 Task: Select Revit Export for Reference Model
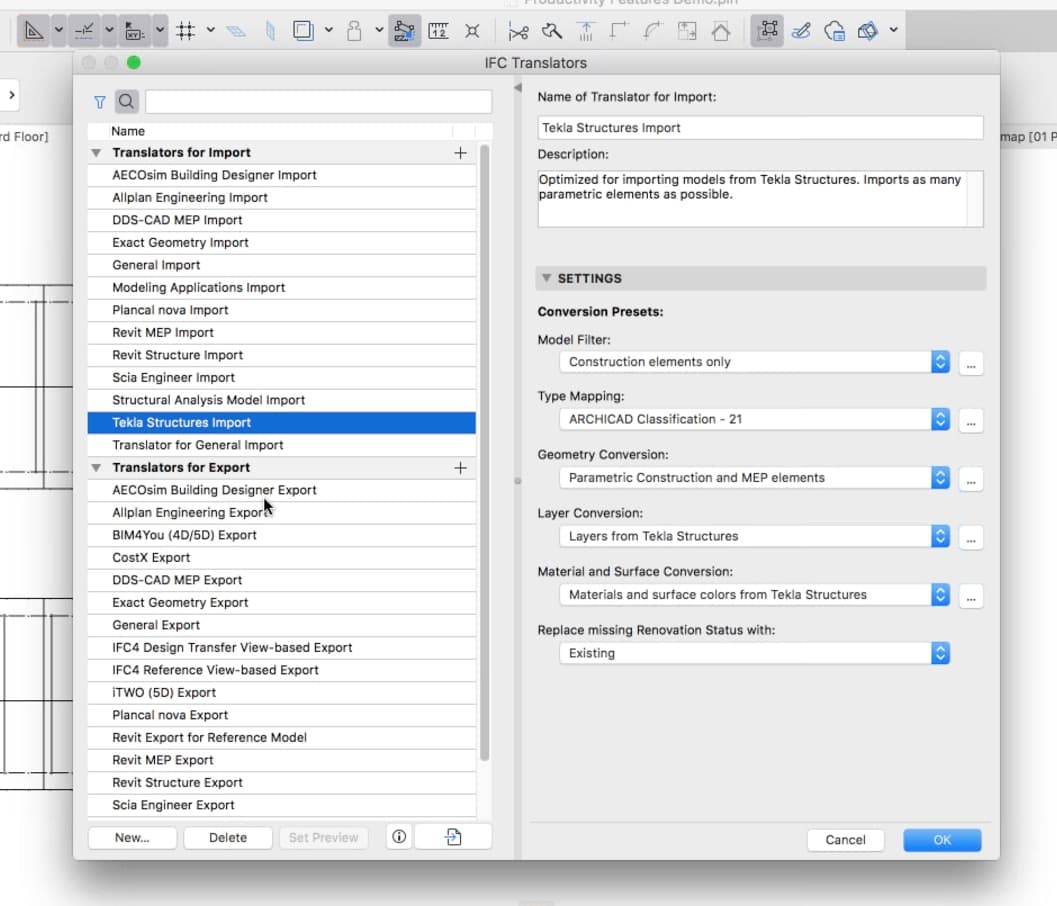pyautogui.click(x=282, y=737)
